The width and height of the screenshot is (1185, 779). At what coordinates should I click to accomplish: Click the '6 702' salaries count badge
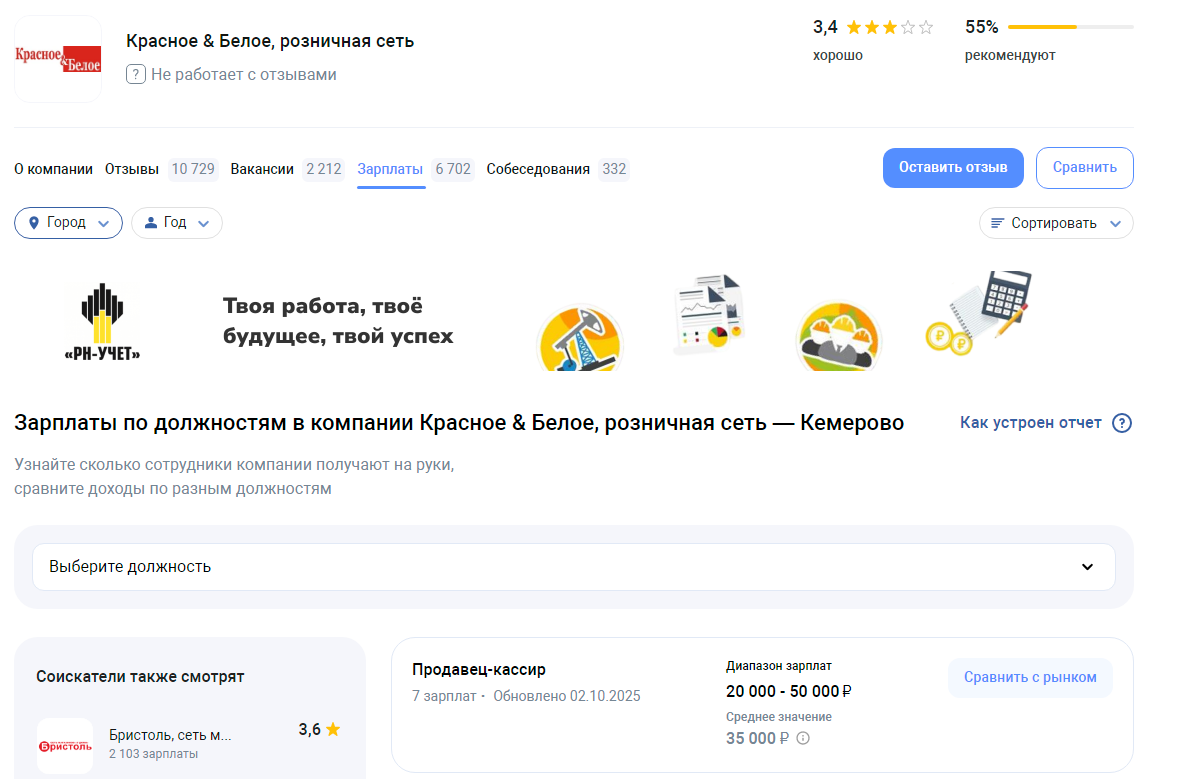[x=453, y=169]
